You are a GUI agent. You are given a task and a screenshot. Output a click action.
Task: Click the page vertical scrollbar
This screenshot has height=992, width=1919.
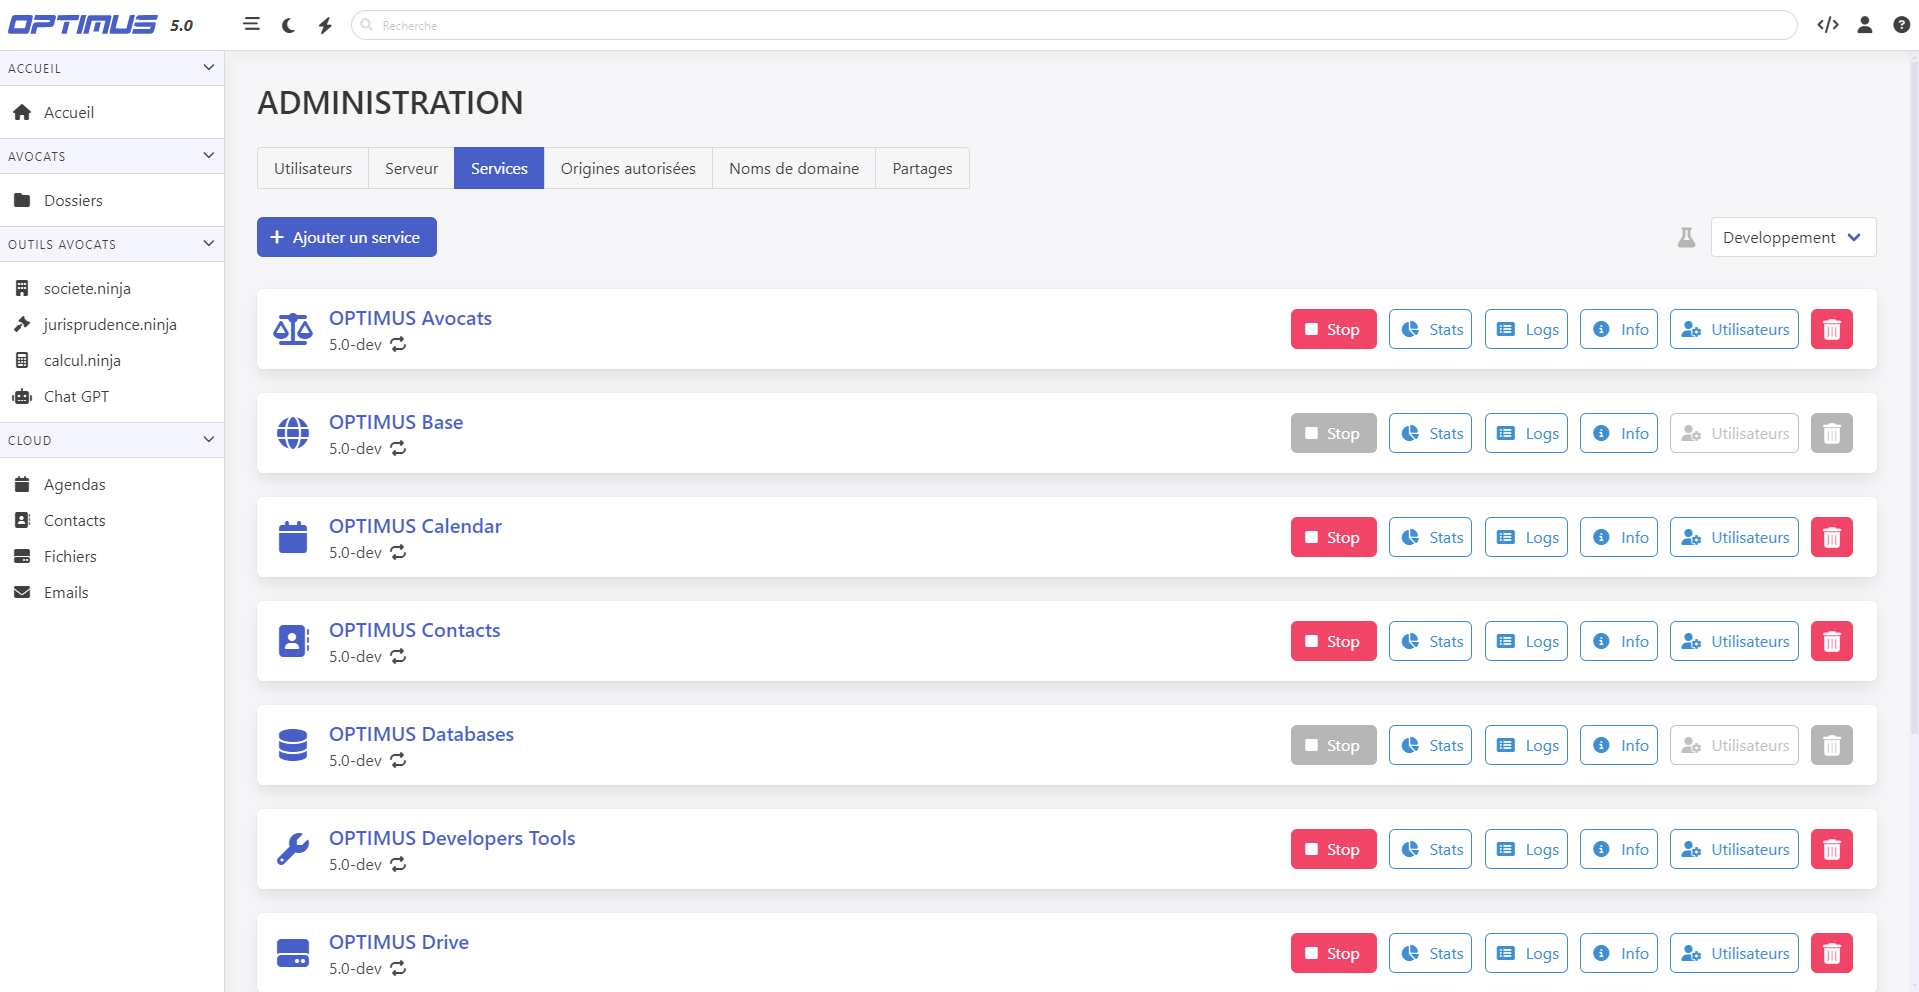click(1914, 400)
